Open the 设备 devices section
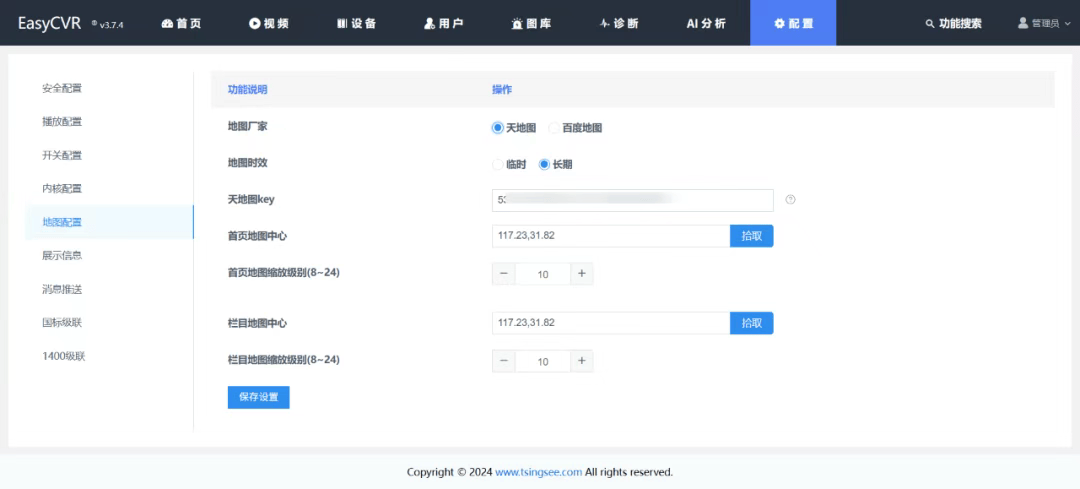This screenshot has width=1080, height=489. [x=357, y=23]
